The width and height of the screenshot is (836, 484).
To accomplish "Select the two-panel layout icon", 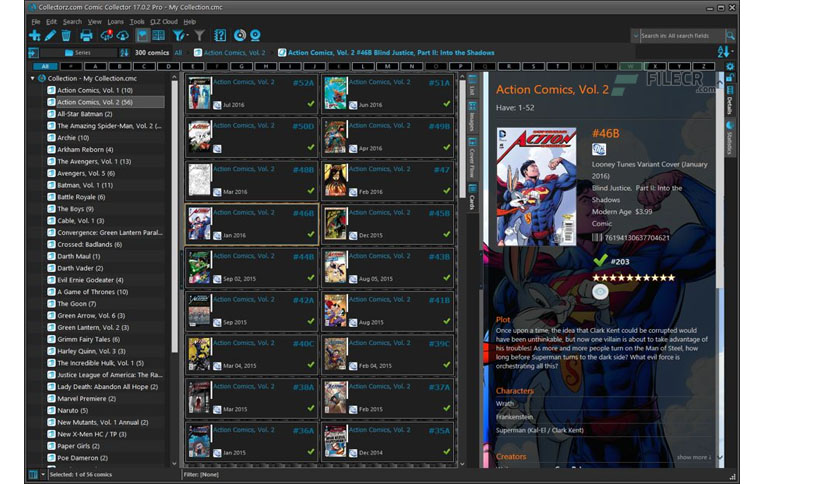I will click(158, 36).
